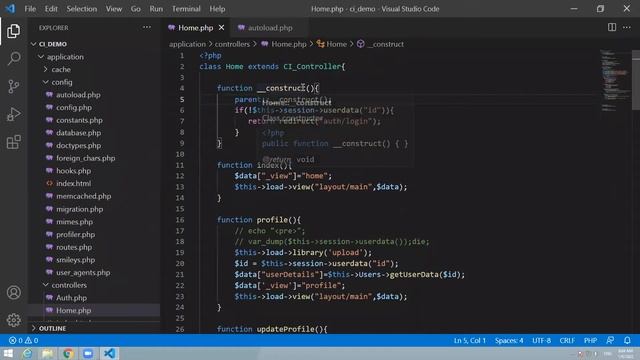The width and height of the screenshot is (640, 360).
Task: Open the Search view in activity bar
Action: [13, 59]
